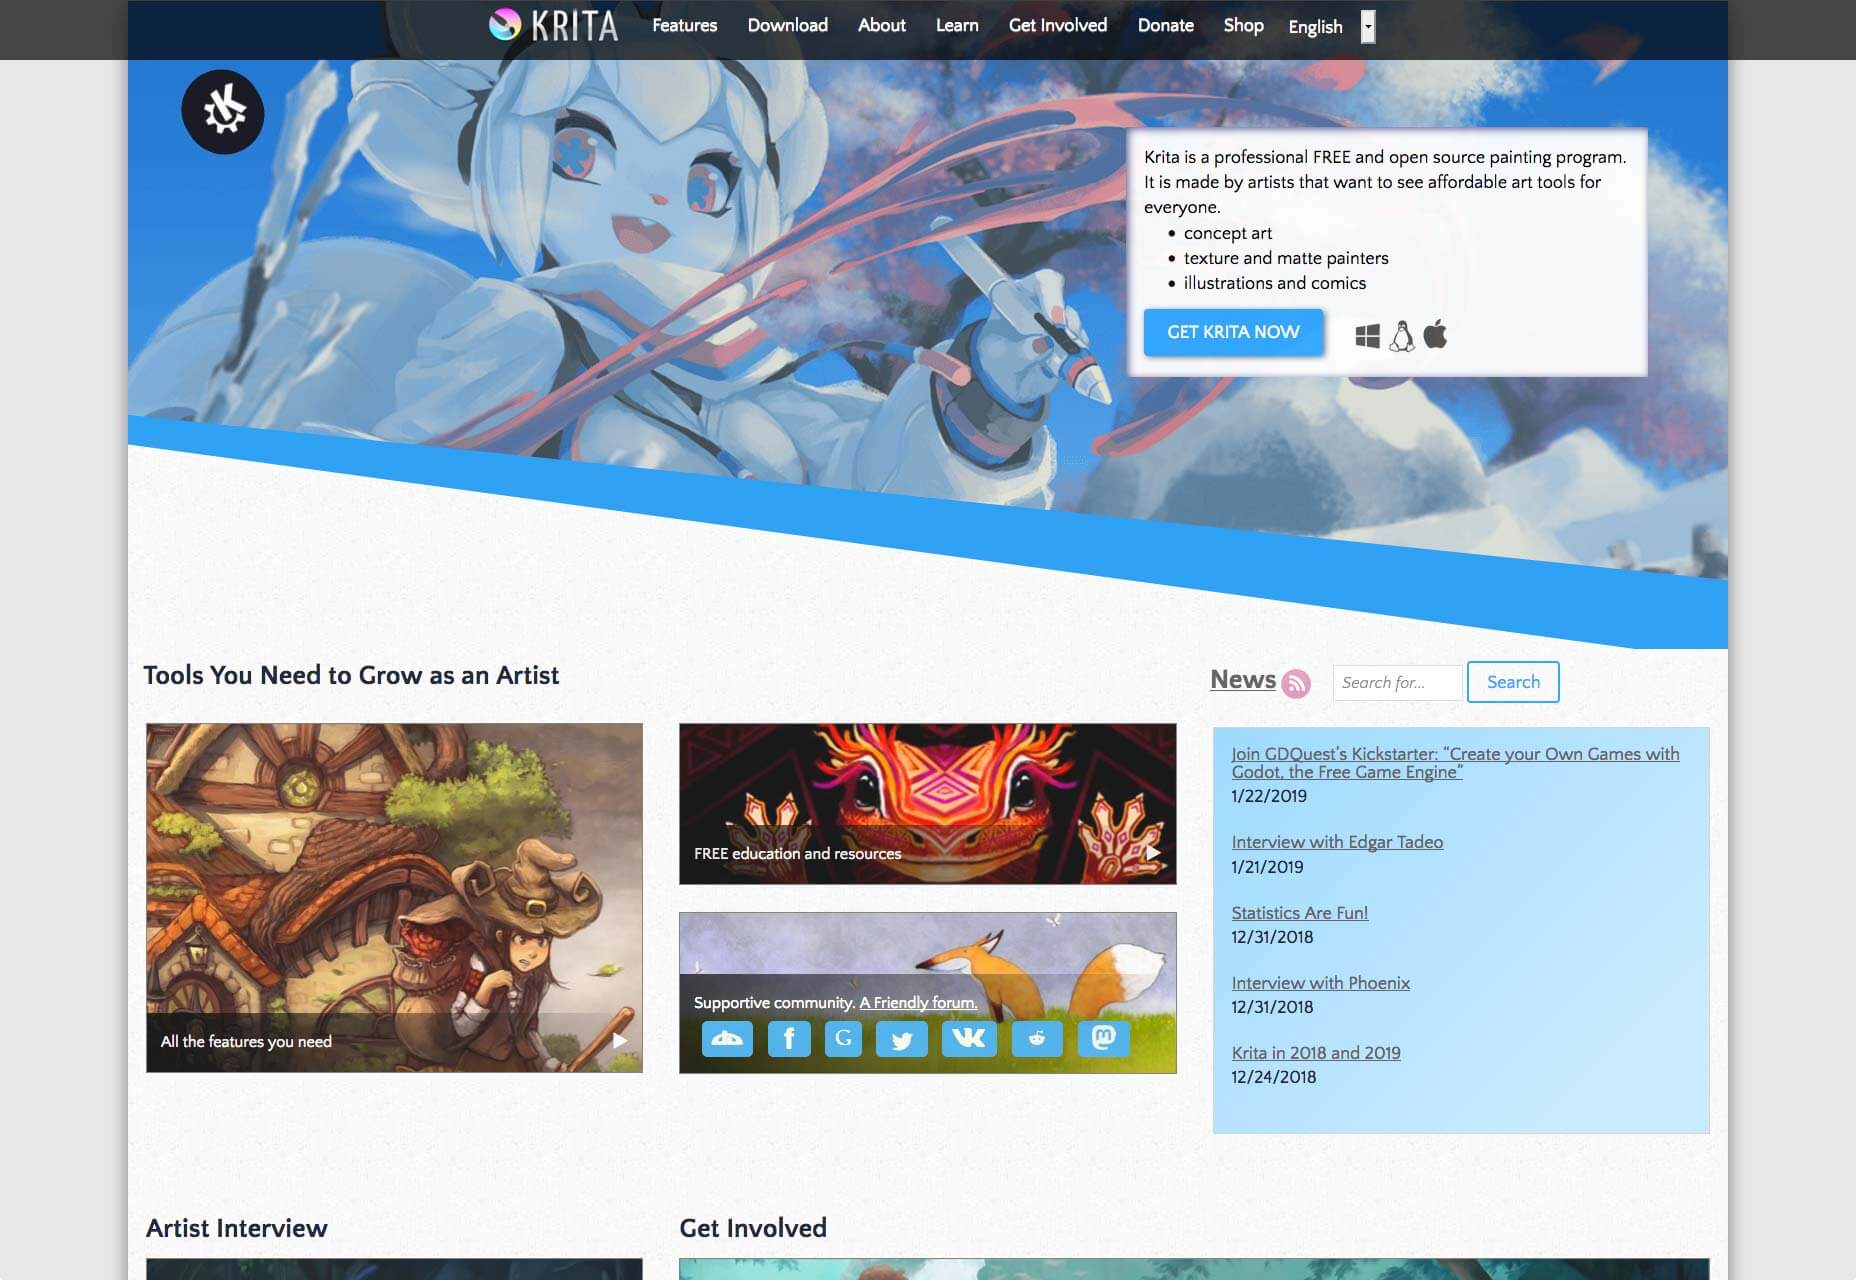
Task: Open the About menu item
Action: tap(882, 25)
